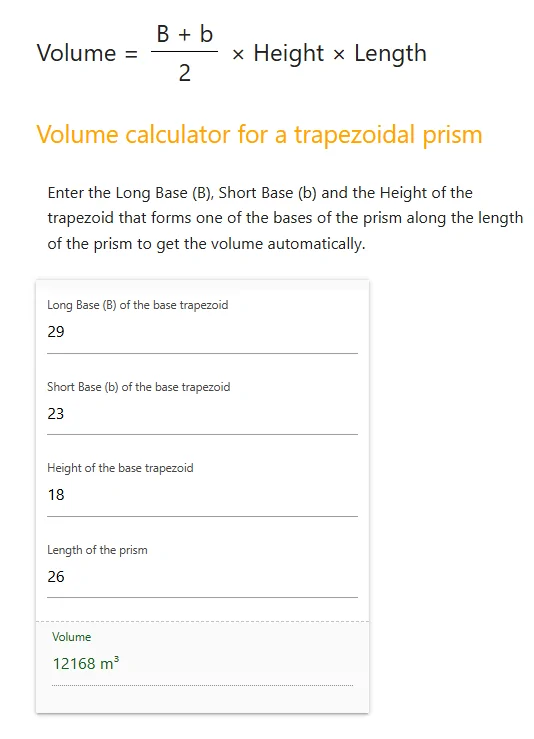534x739 pixels.
Task: Click the "Length of the prism" label
Action: [x=97, y=550]
